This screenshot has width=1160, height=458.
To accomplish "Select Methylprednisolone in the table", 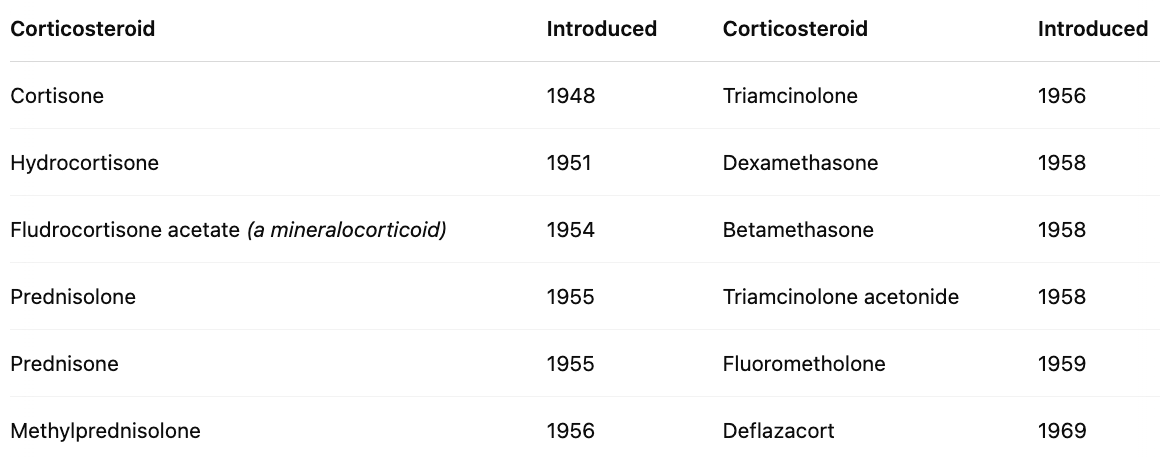I will [105, 431].
